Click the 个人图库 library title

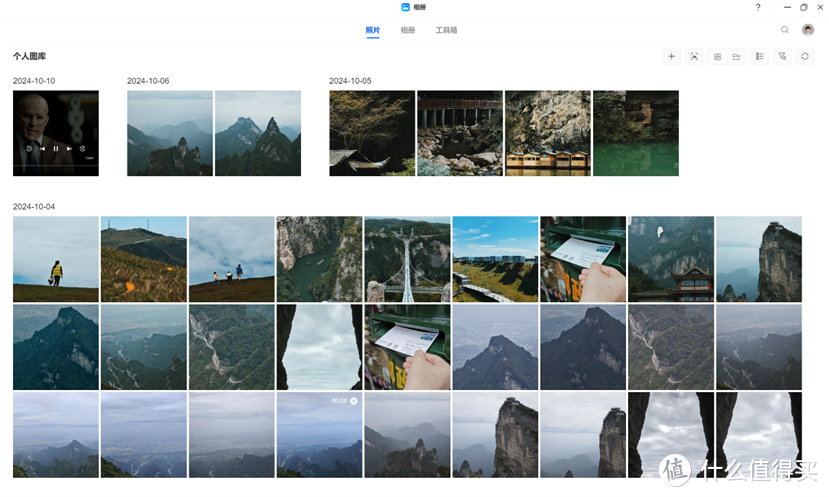pyautogui.click(x=29, y=57)
